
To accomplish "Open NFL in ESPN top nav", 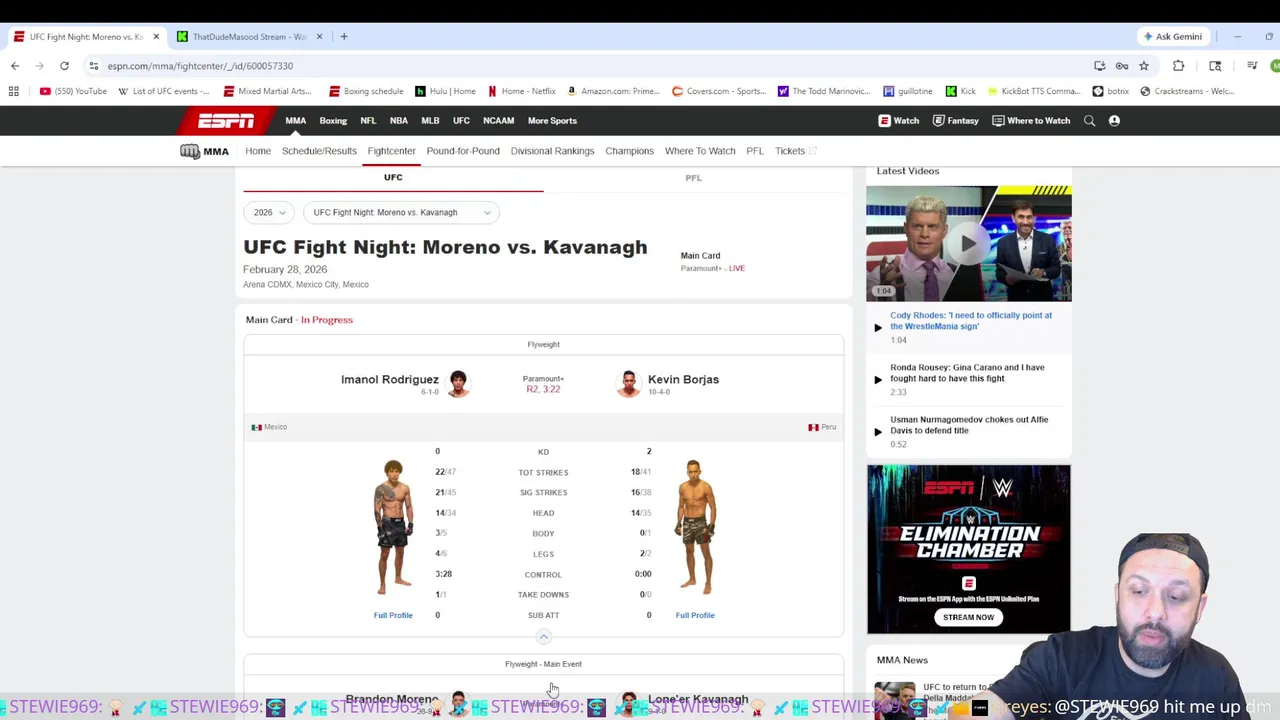I will click(x=368, y=121).
